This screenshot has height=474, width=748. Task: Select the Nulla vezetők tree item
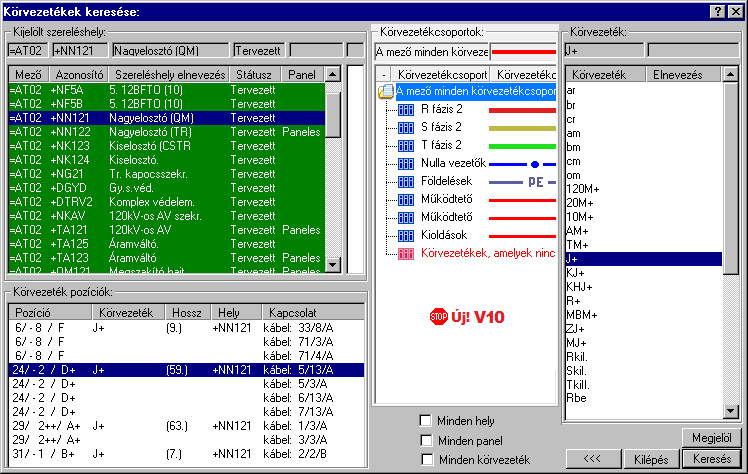pyautogui.click(x=453, y=164)
